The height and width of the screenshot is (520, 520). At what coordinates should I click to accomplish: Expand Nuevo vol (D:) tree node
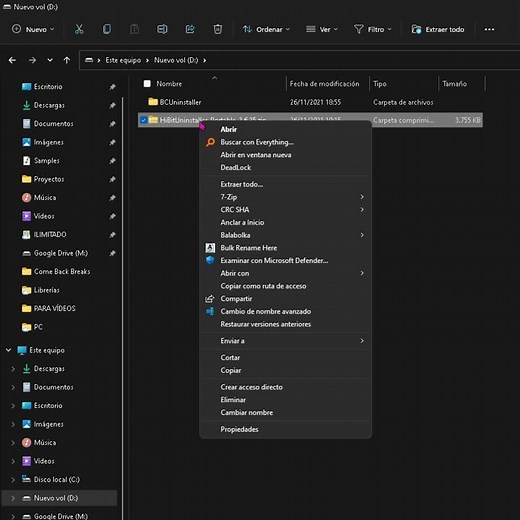[x=13, y=498]
